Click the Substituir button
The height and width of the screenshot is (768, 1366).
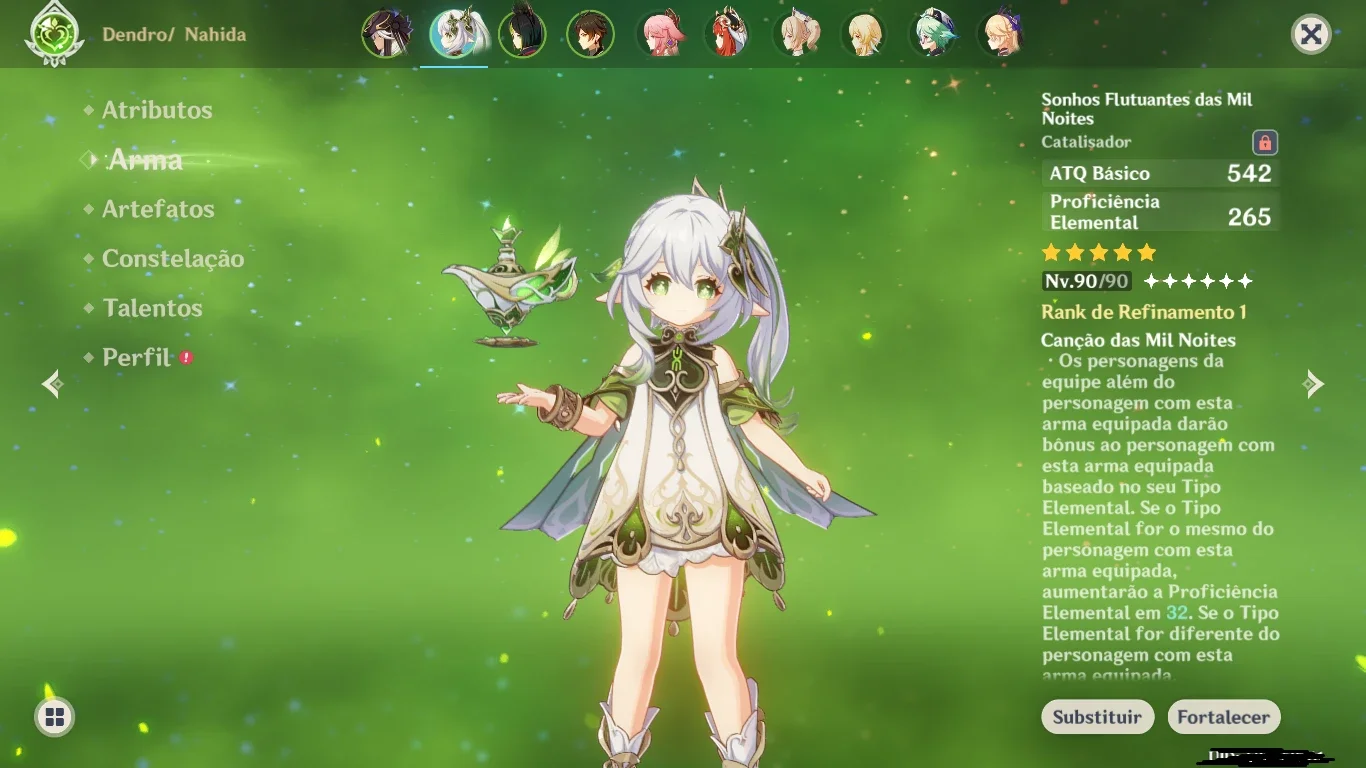click(x=1097, y=717)
